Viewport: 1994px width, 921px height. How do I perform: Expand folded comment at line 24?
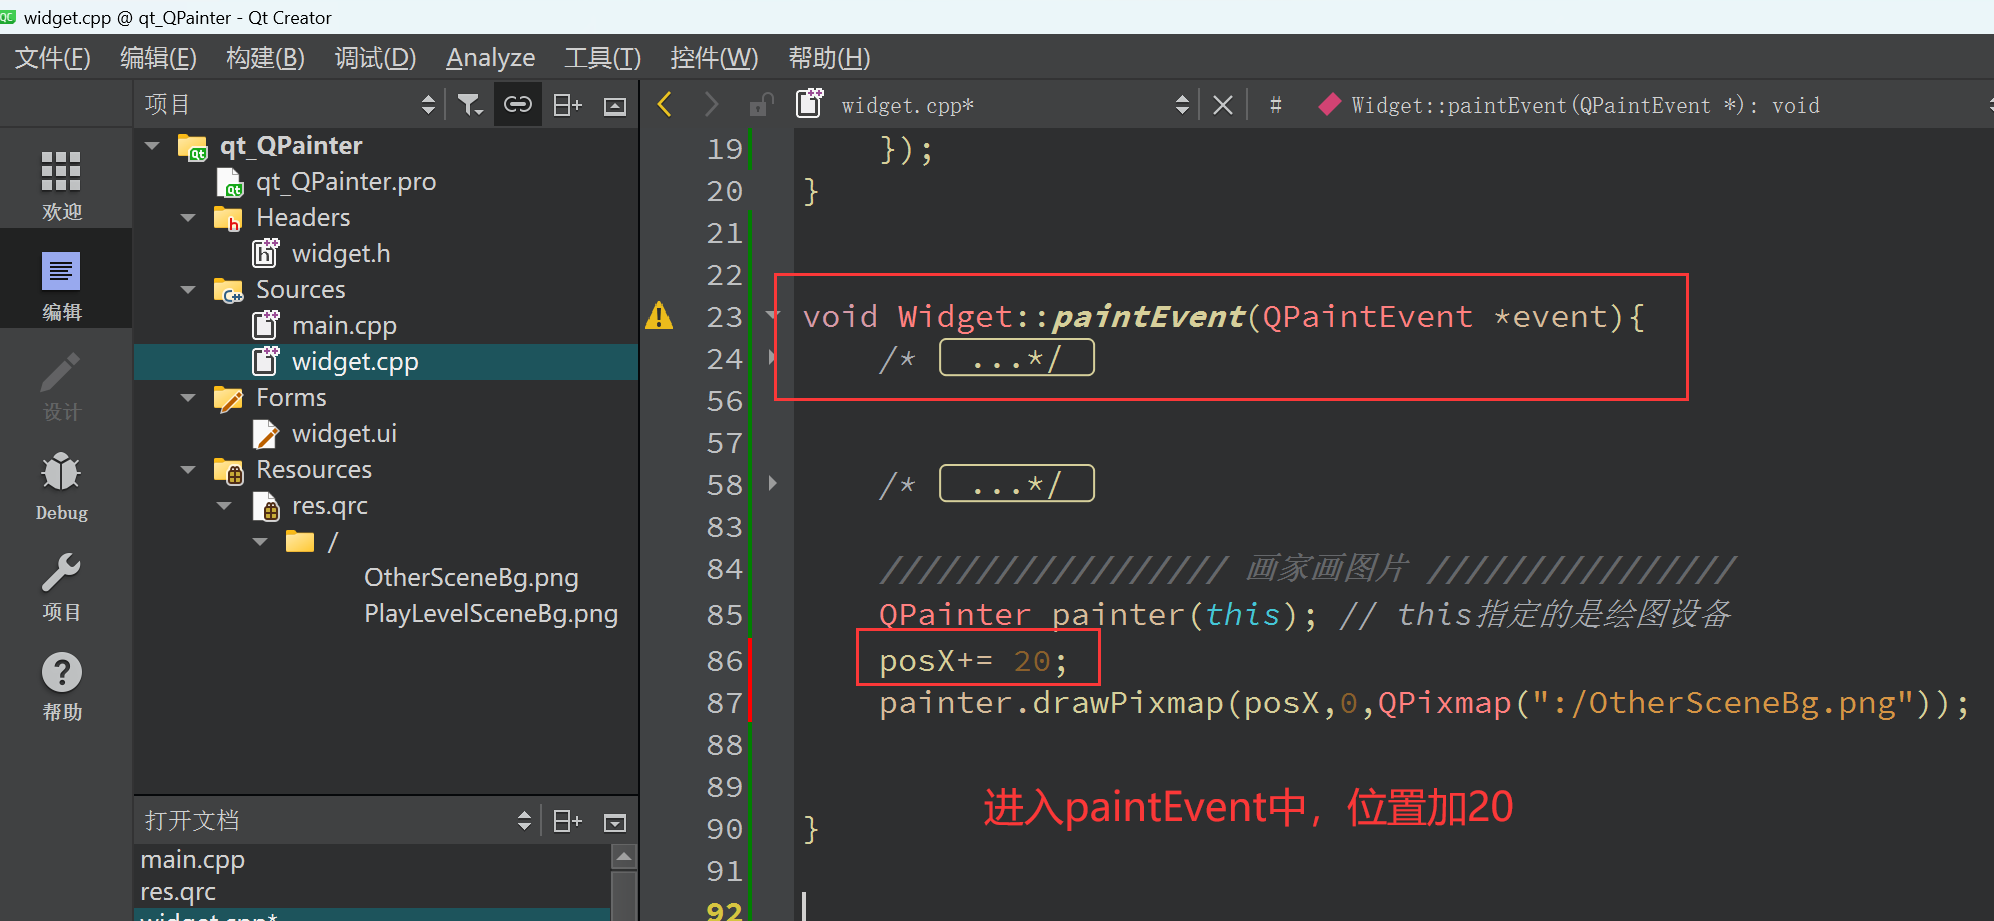(772, 357)
